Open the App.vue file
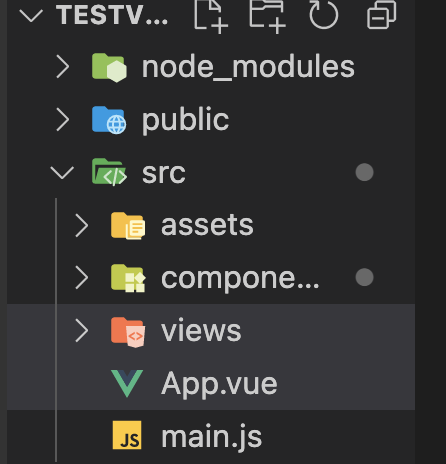 (x=219, y=384)
